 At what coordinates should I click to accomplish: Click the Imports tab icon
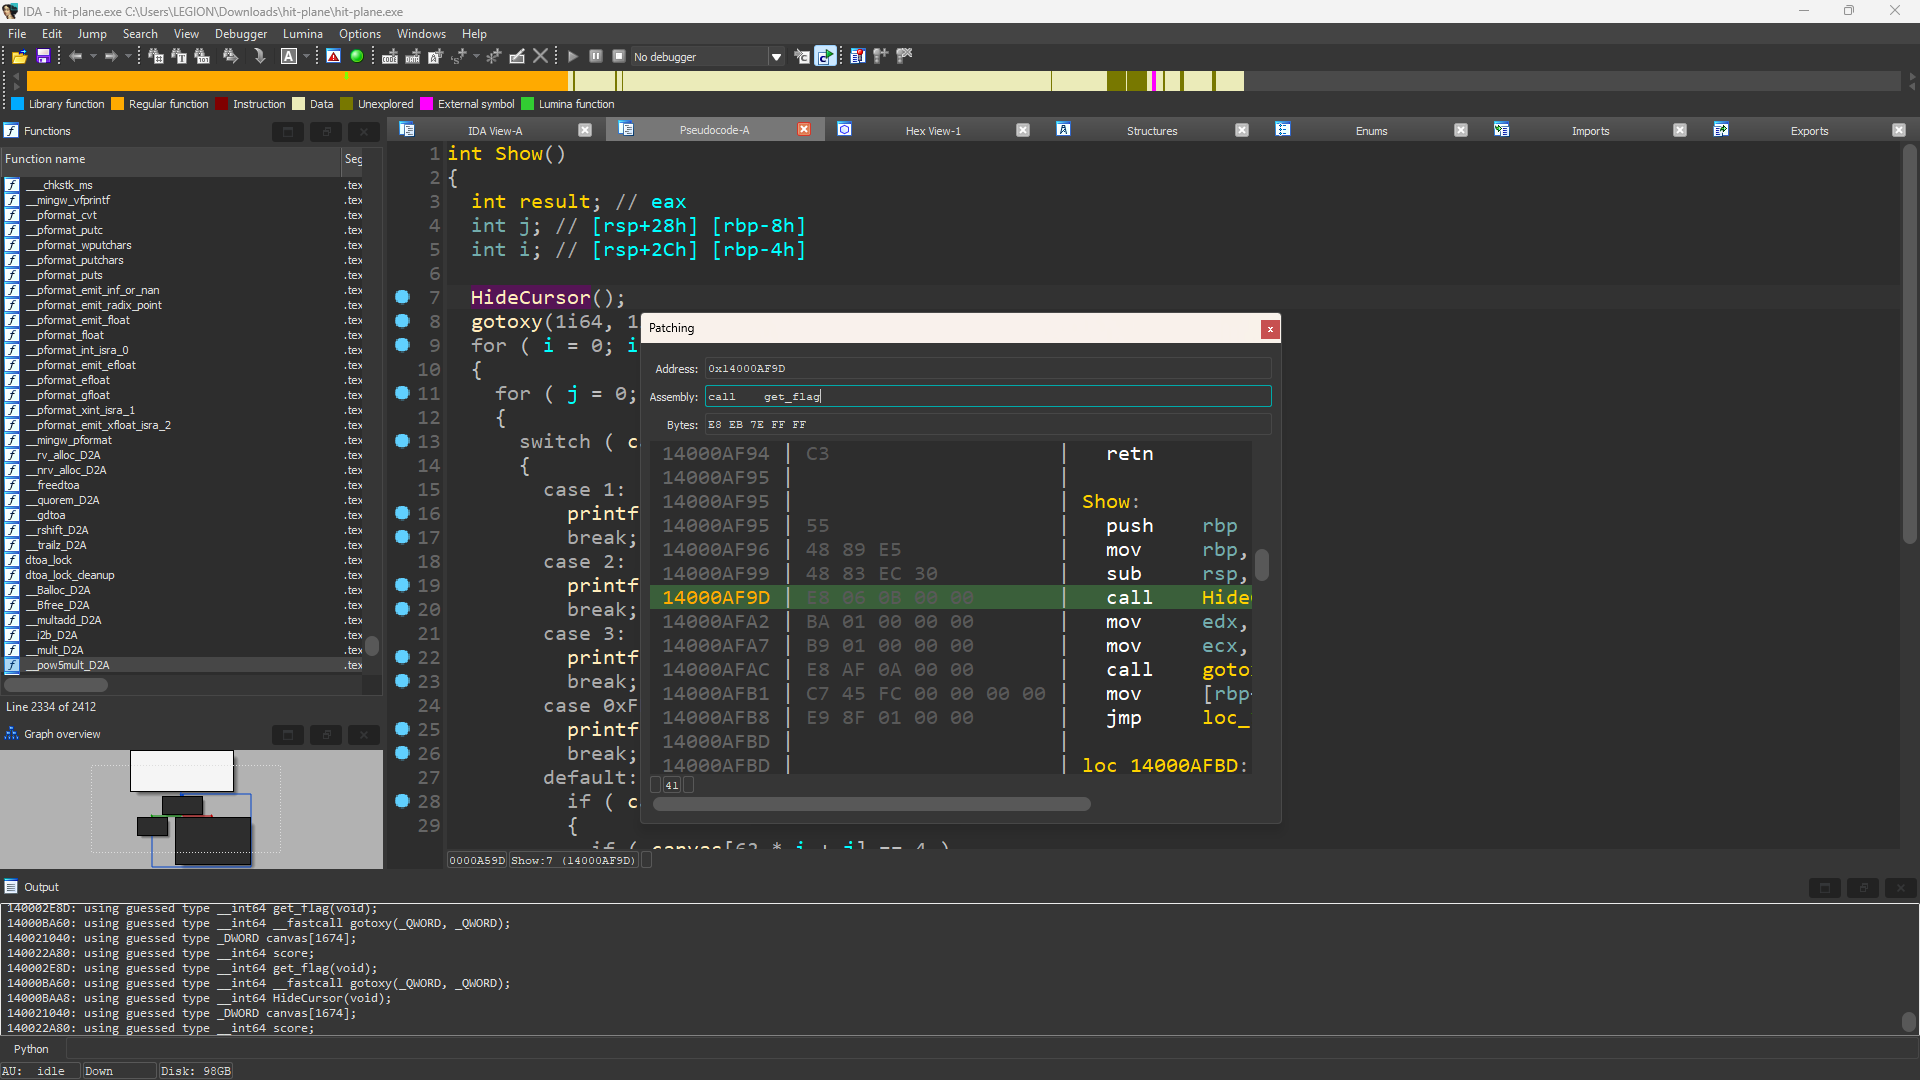tap(1502, 130)
